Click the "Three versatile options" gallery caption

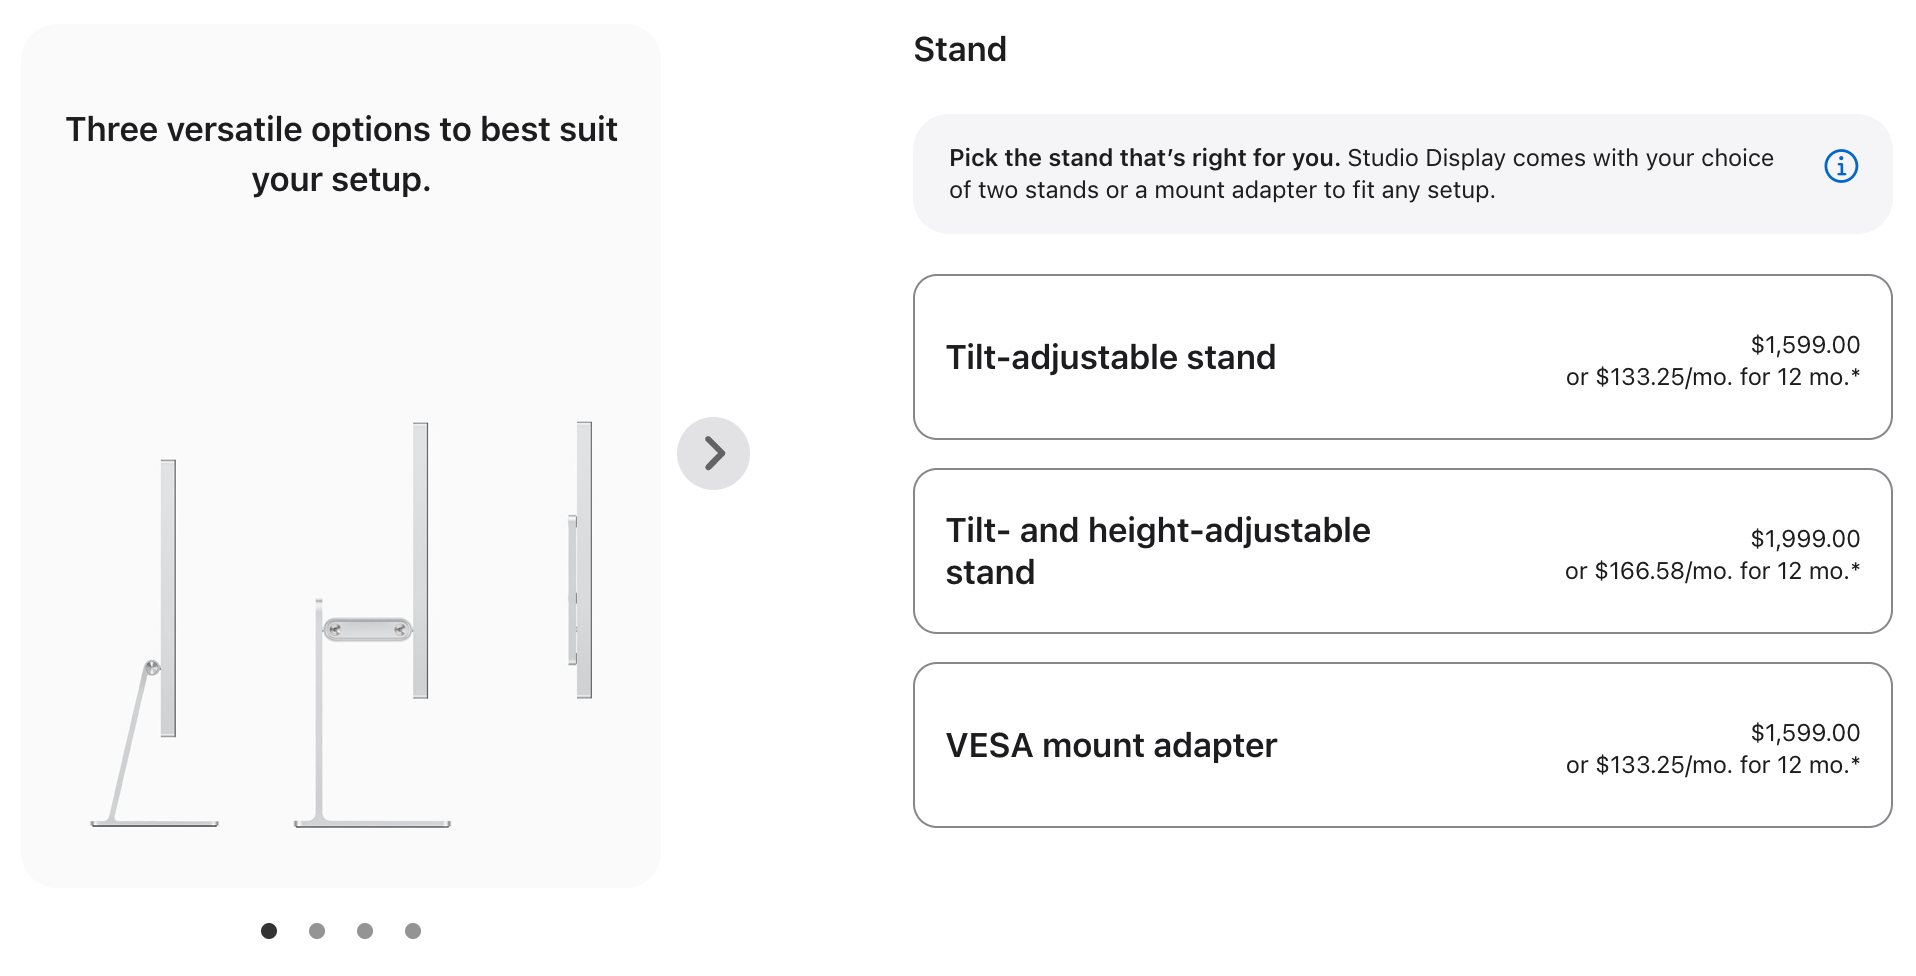341,154
